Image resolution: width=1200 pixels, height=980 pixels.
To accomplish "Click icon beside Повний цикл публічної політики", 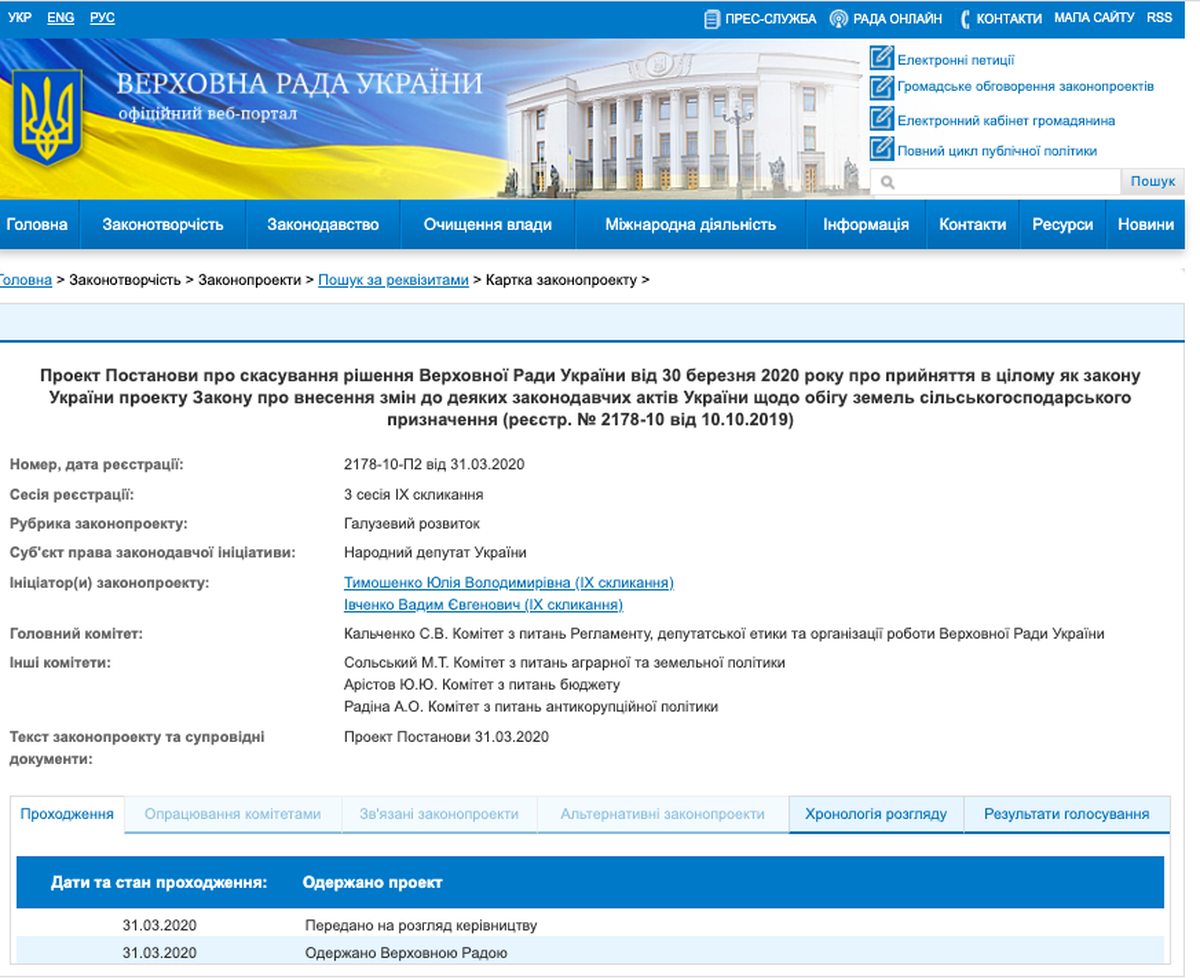I will pos(881,149).
